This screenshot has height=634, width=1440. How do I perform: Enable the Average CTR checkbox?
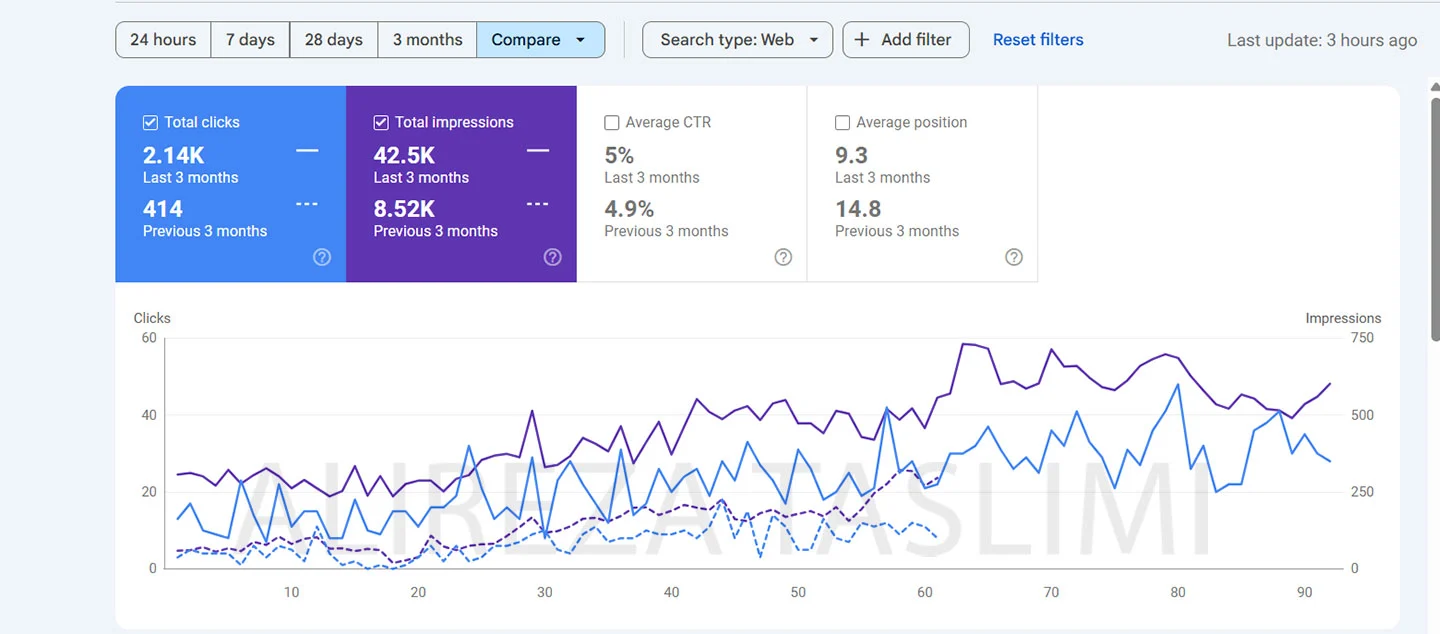tap(612, 122)
